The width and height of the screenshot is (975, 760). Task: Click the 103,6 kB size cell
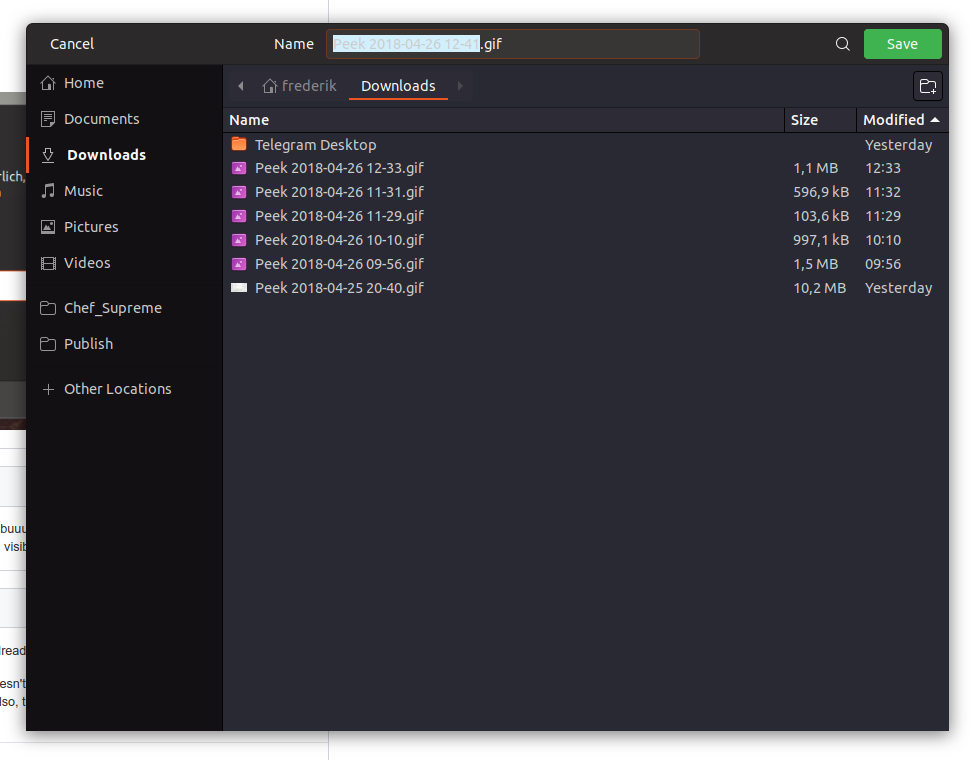[821, 216]
